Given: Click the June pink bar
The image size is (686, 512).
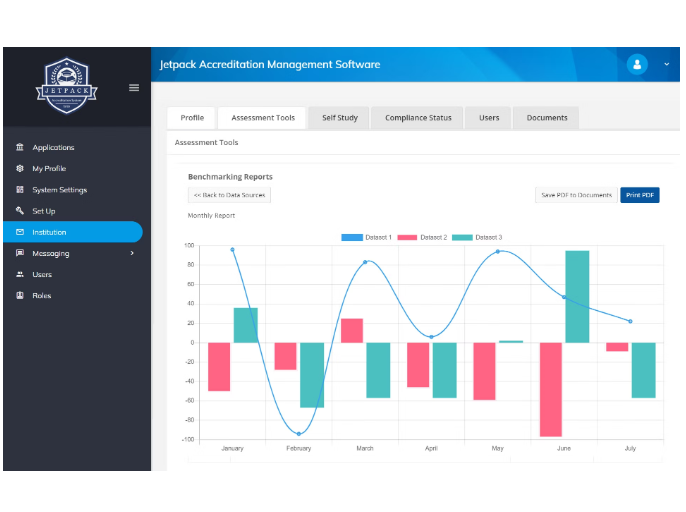Looking at the screenshot, I should click(x=551, y=389).
